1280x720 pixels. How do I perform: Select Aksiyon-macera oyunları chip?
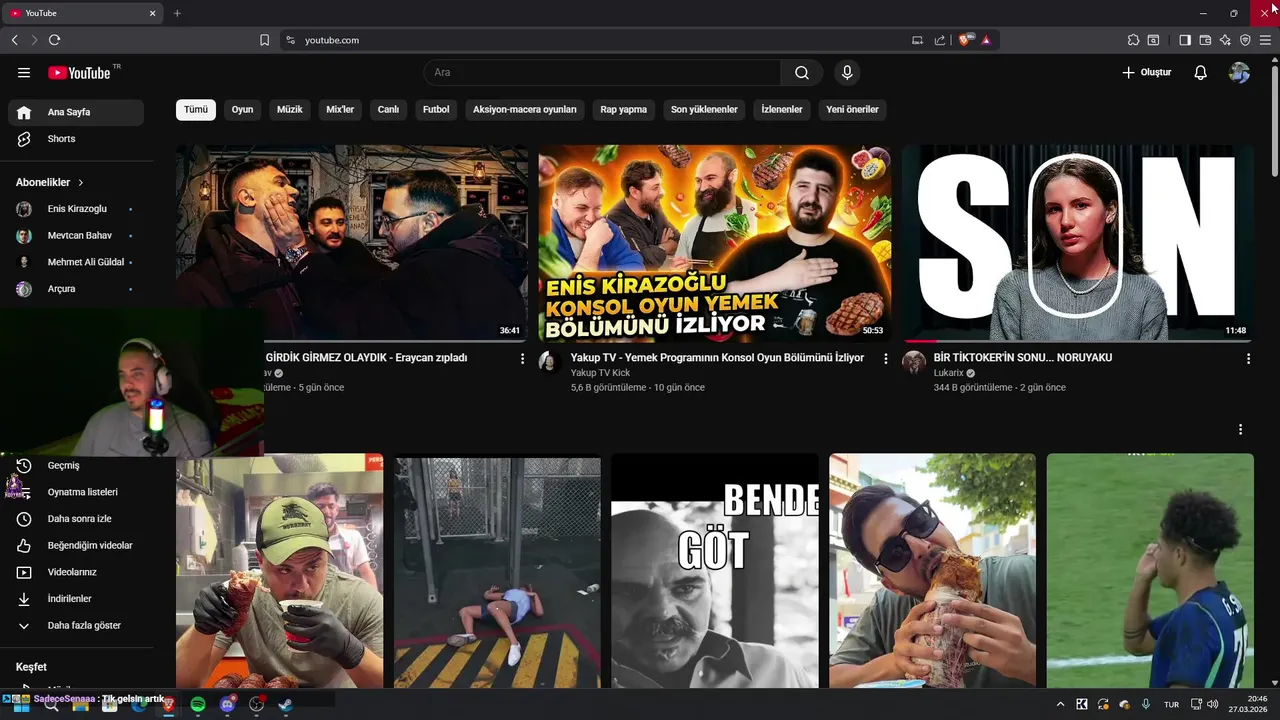tap(525, 110)
